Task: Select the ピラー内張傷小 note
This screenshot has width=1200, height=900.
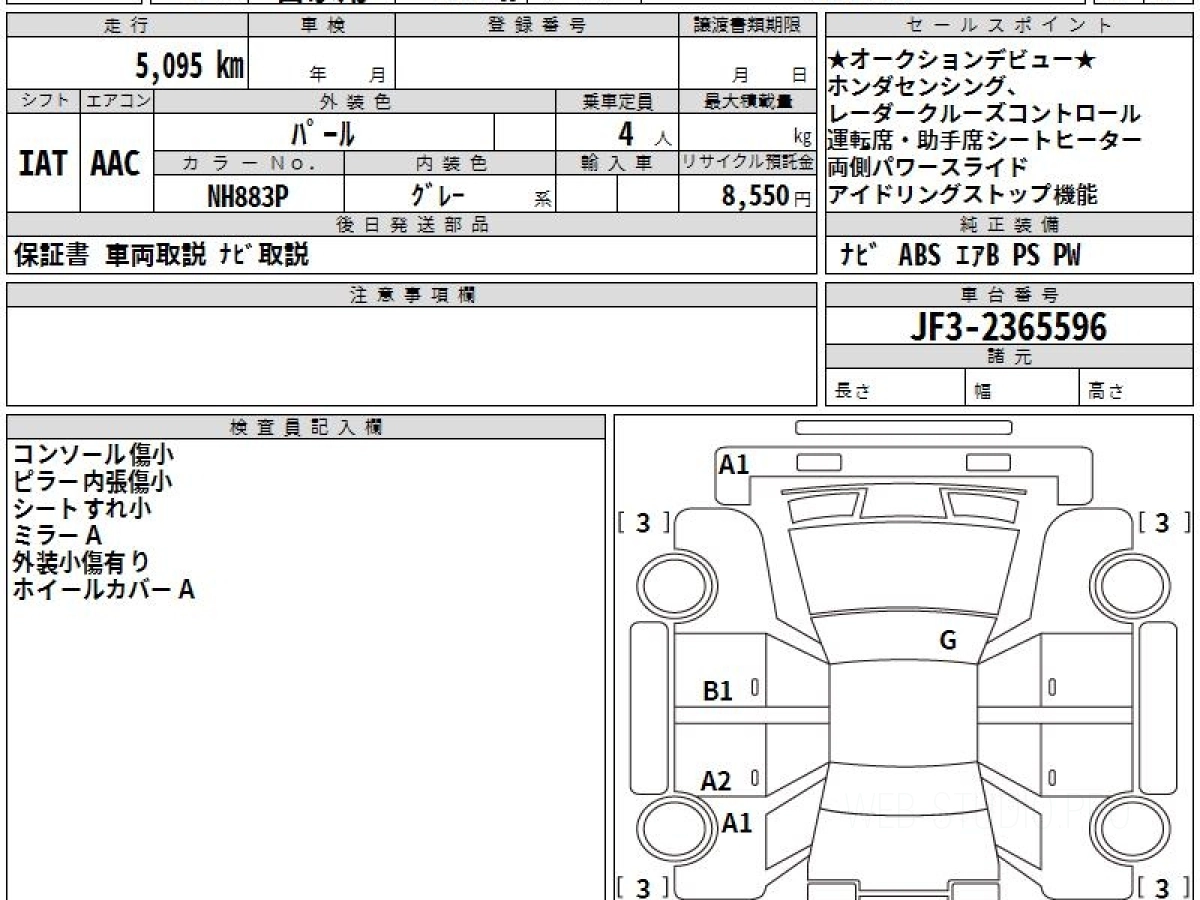Action: click(92, 482)
